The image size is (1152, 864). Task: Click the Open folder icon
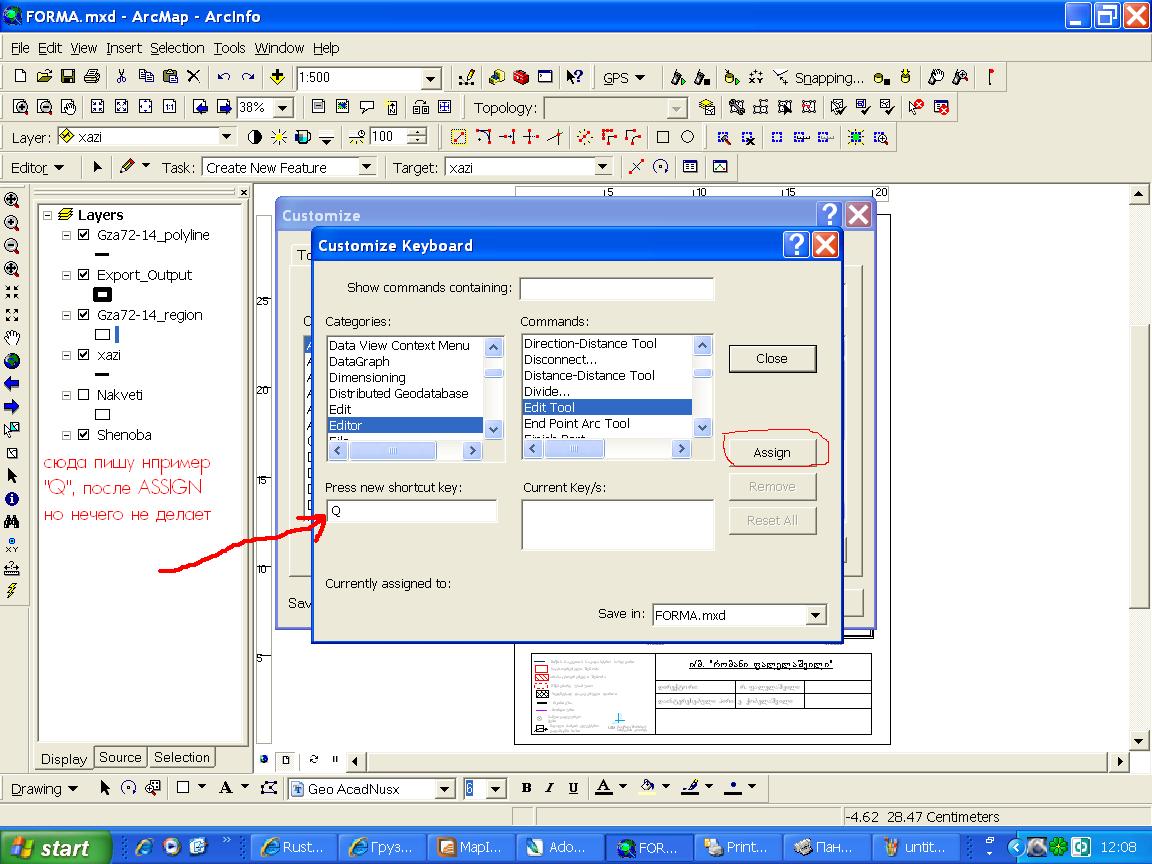coord(44,76)
